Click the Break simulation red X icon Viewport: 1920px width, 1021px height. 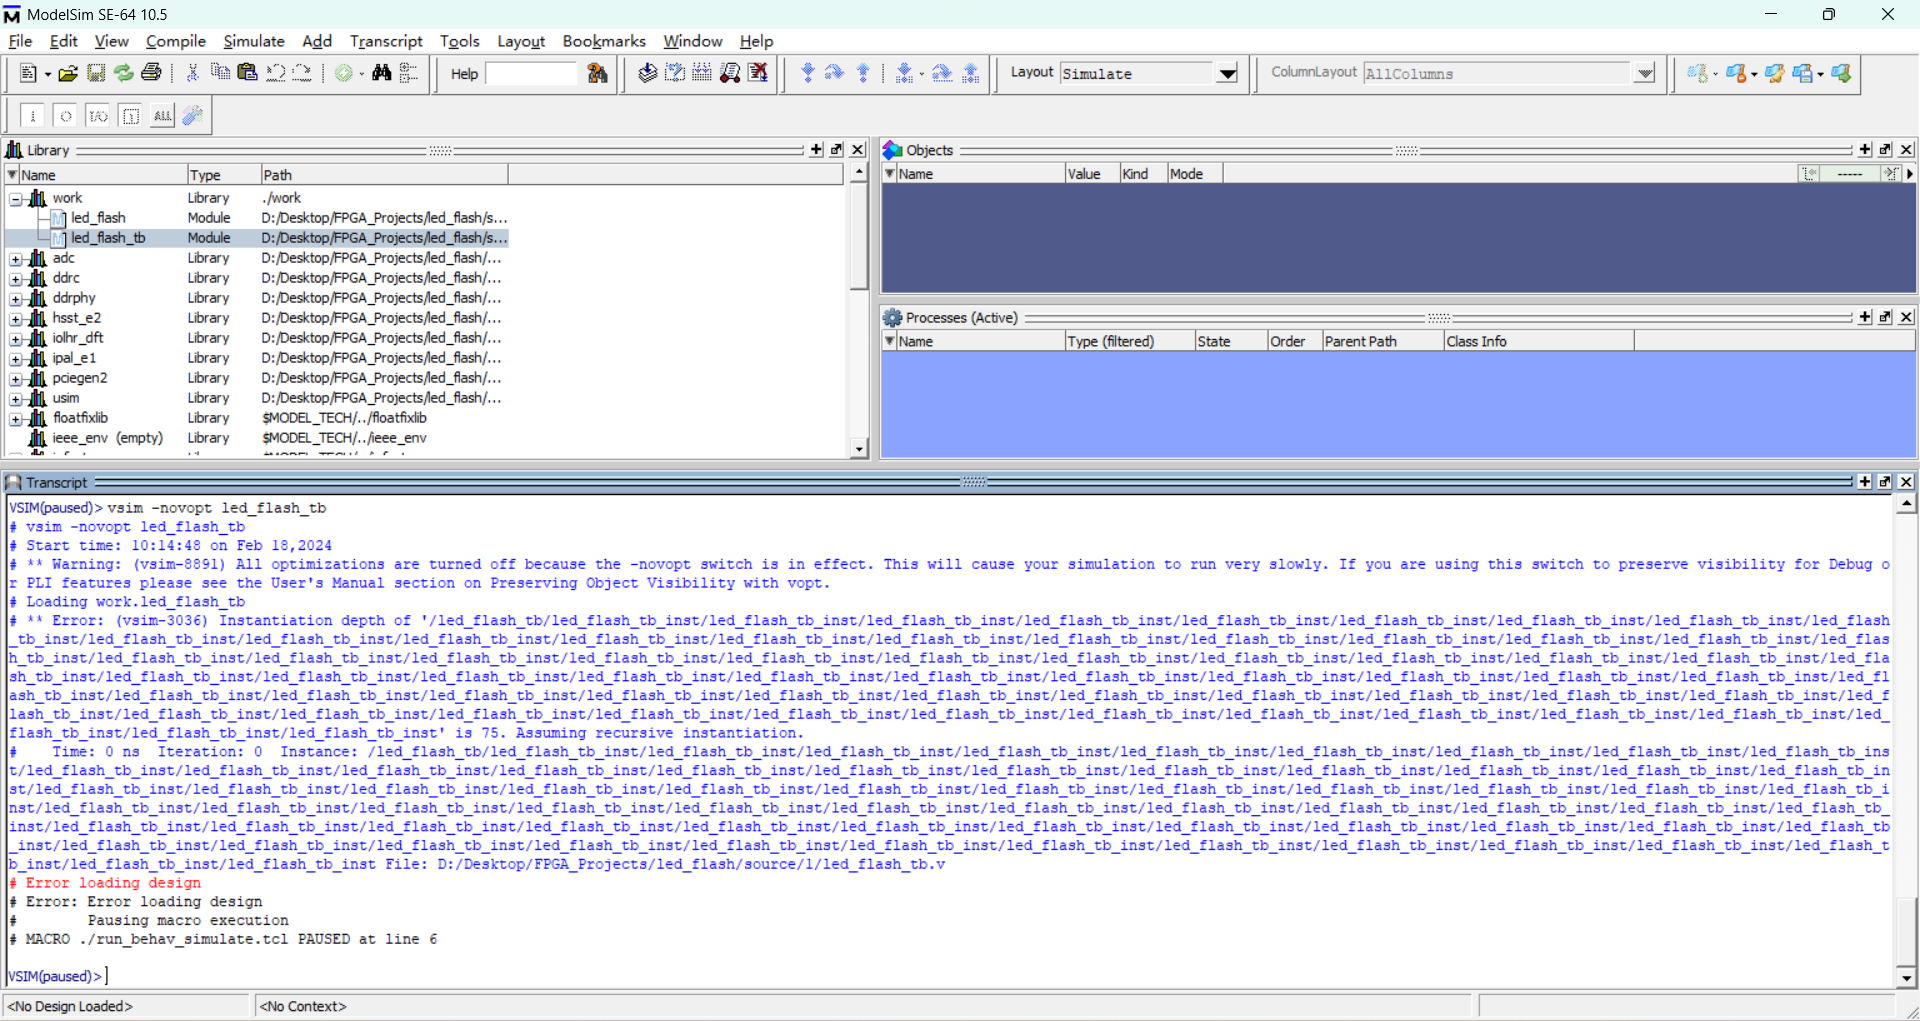[758, 73]
